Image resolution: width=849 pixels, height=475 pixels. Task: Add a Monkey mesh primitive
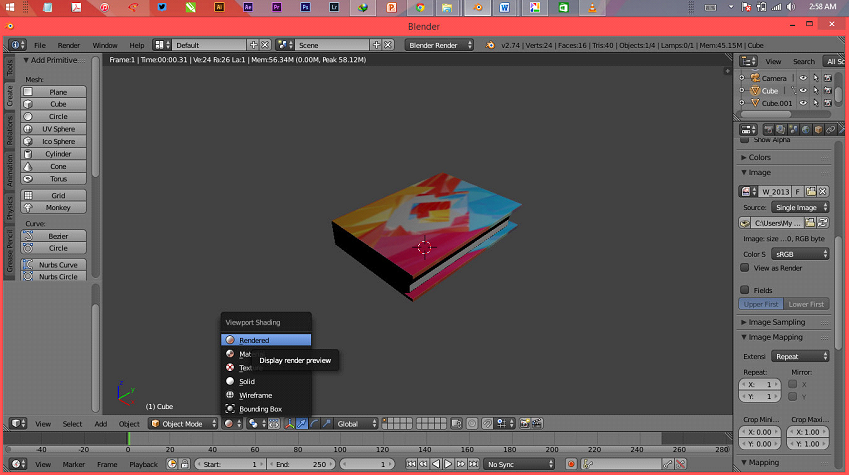click(x=54, y=207)
